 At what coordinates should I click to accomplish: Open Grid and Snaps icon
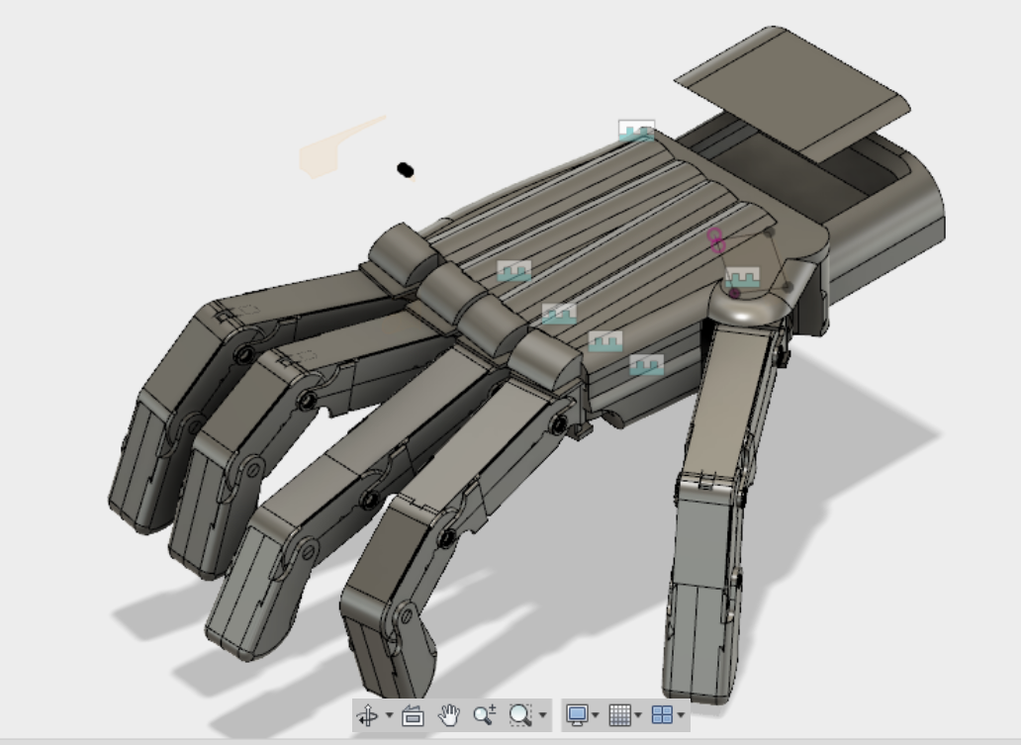coord(619,715)
